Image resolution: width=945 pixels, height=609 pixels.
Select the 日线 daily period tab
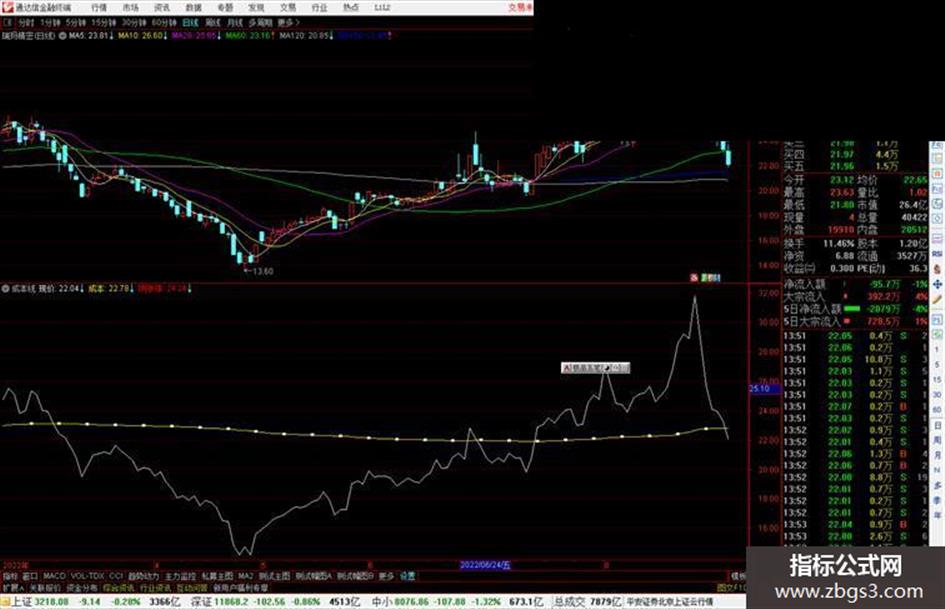pyautogui.click(x=190, y=22)
